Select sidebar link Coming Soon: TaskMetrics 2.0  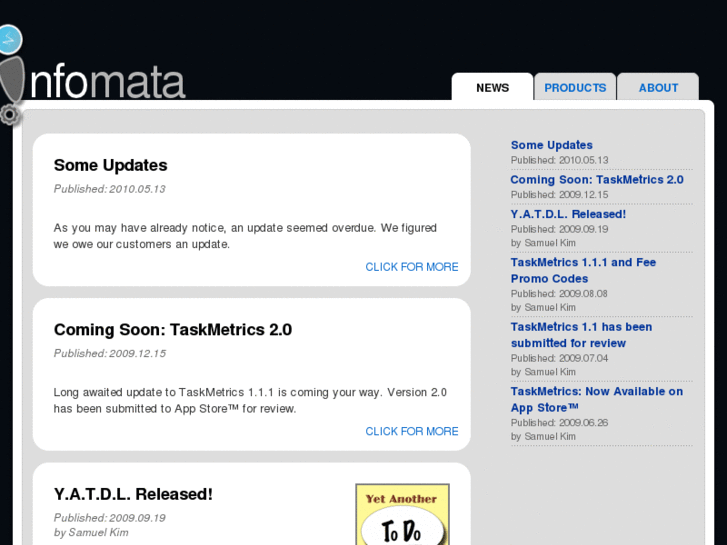597,180
